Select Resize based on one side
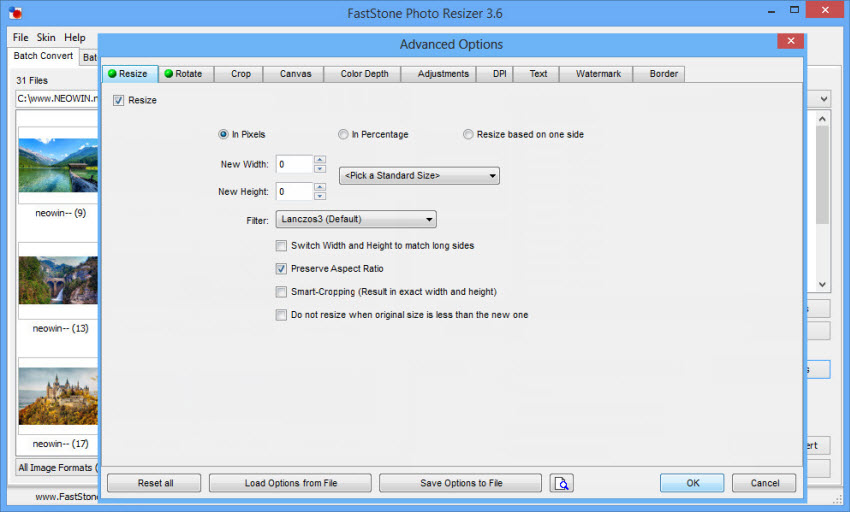The height and width of the screenshot is (512, 850). [x=468, y=134]
